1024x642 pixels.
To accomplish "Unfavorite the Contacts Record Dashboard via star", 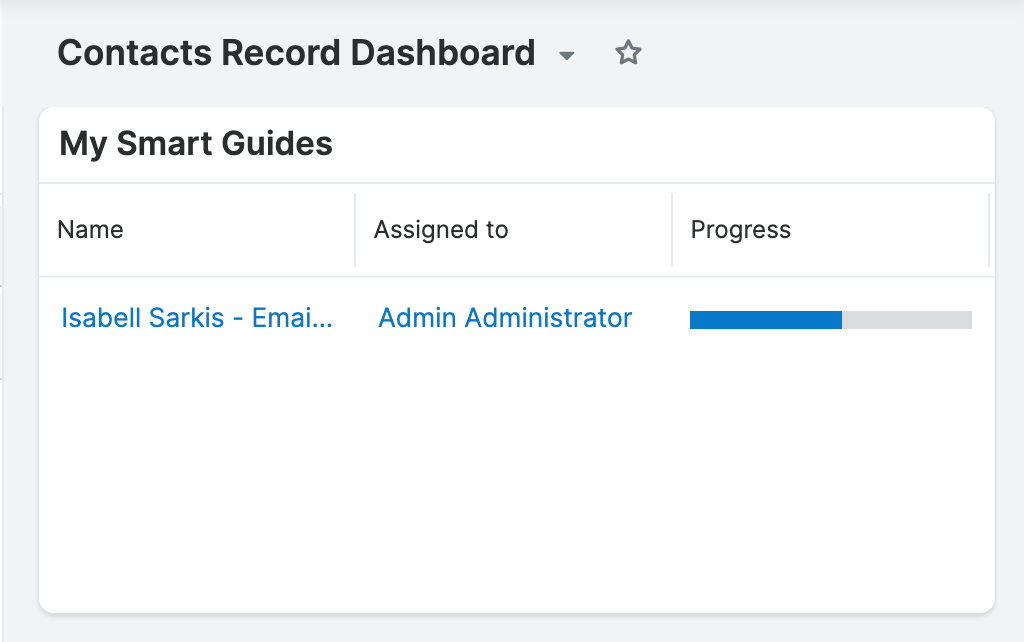I will pos(628,54).
